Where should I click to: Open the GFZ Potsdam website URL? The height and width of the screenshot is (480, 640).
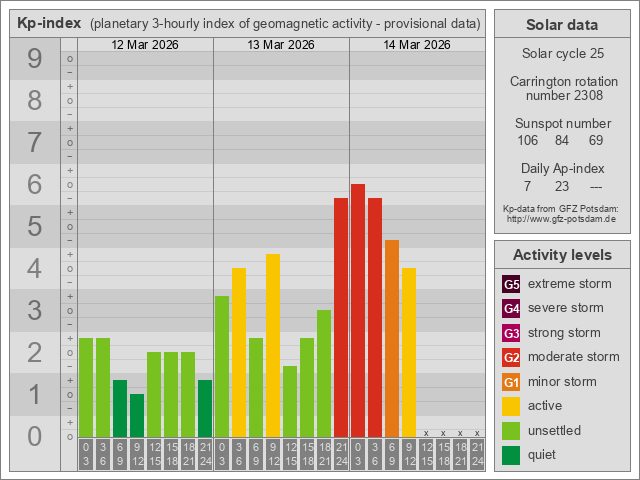[x=561, y=218]
